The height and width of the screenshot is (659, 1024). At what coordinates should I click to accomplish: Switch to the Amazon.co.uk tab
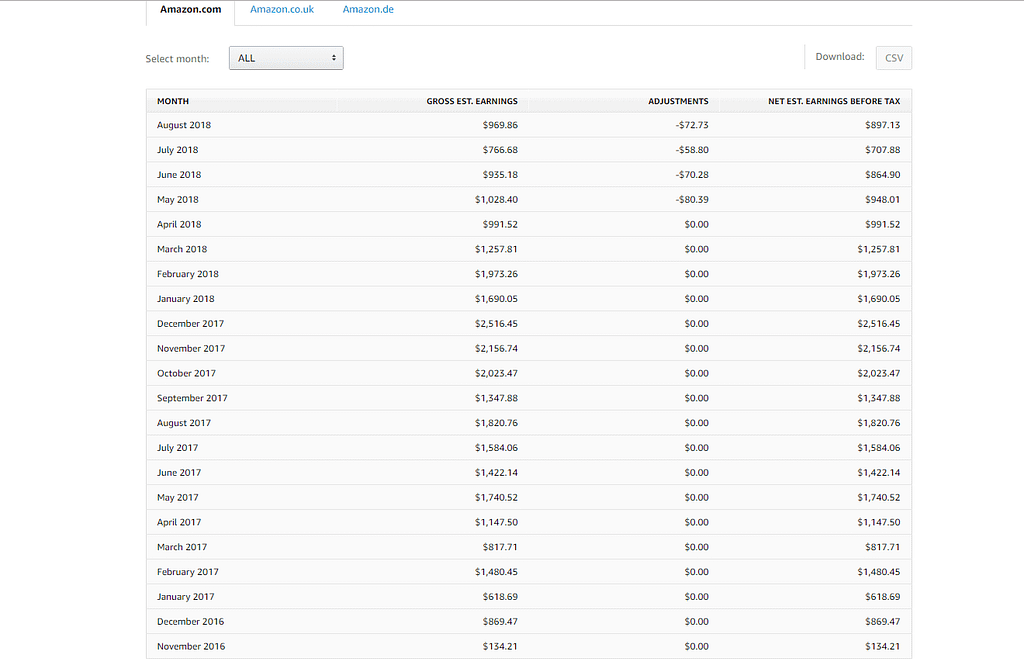click(x=282, y=10)
